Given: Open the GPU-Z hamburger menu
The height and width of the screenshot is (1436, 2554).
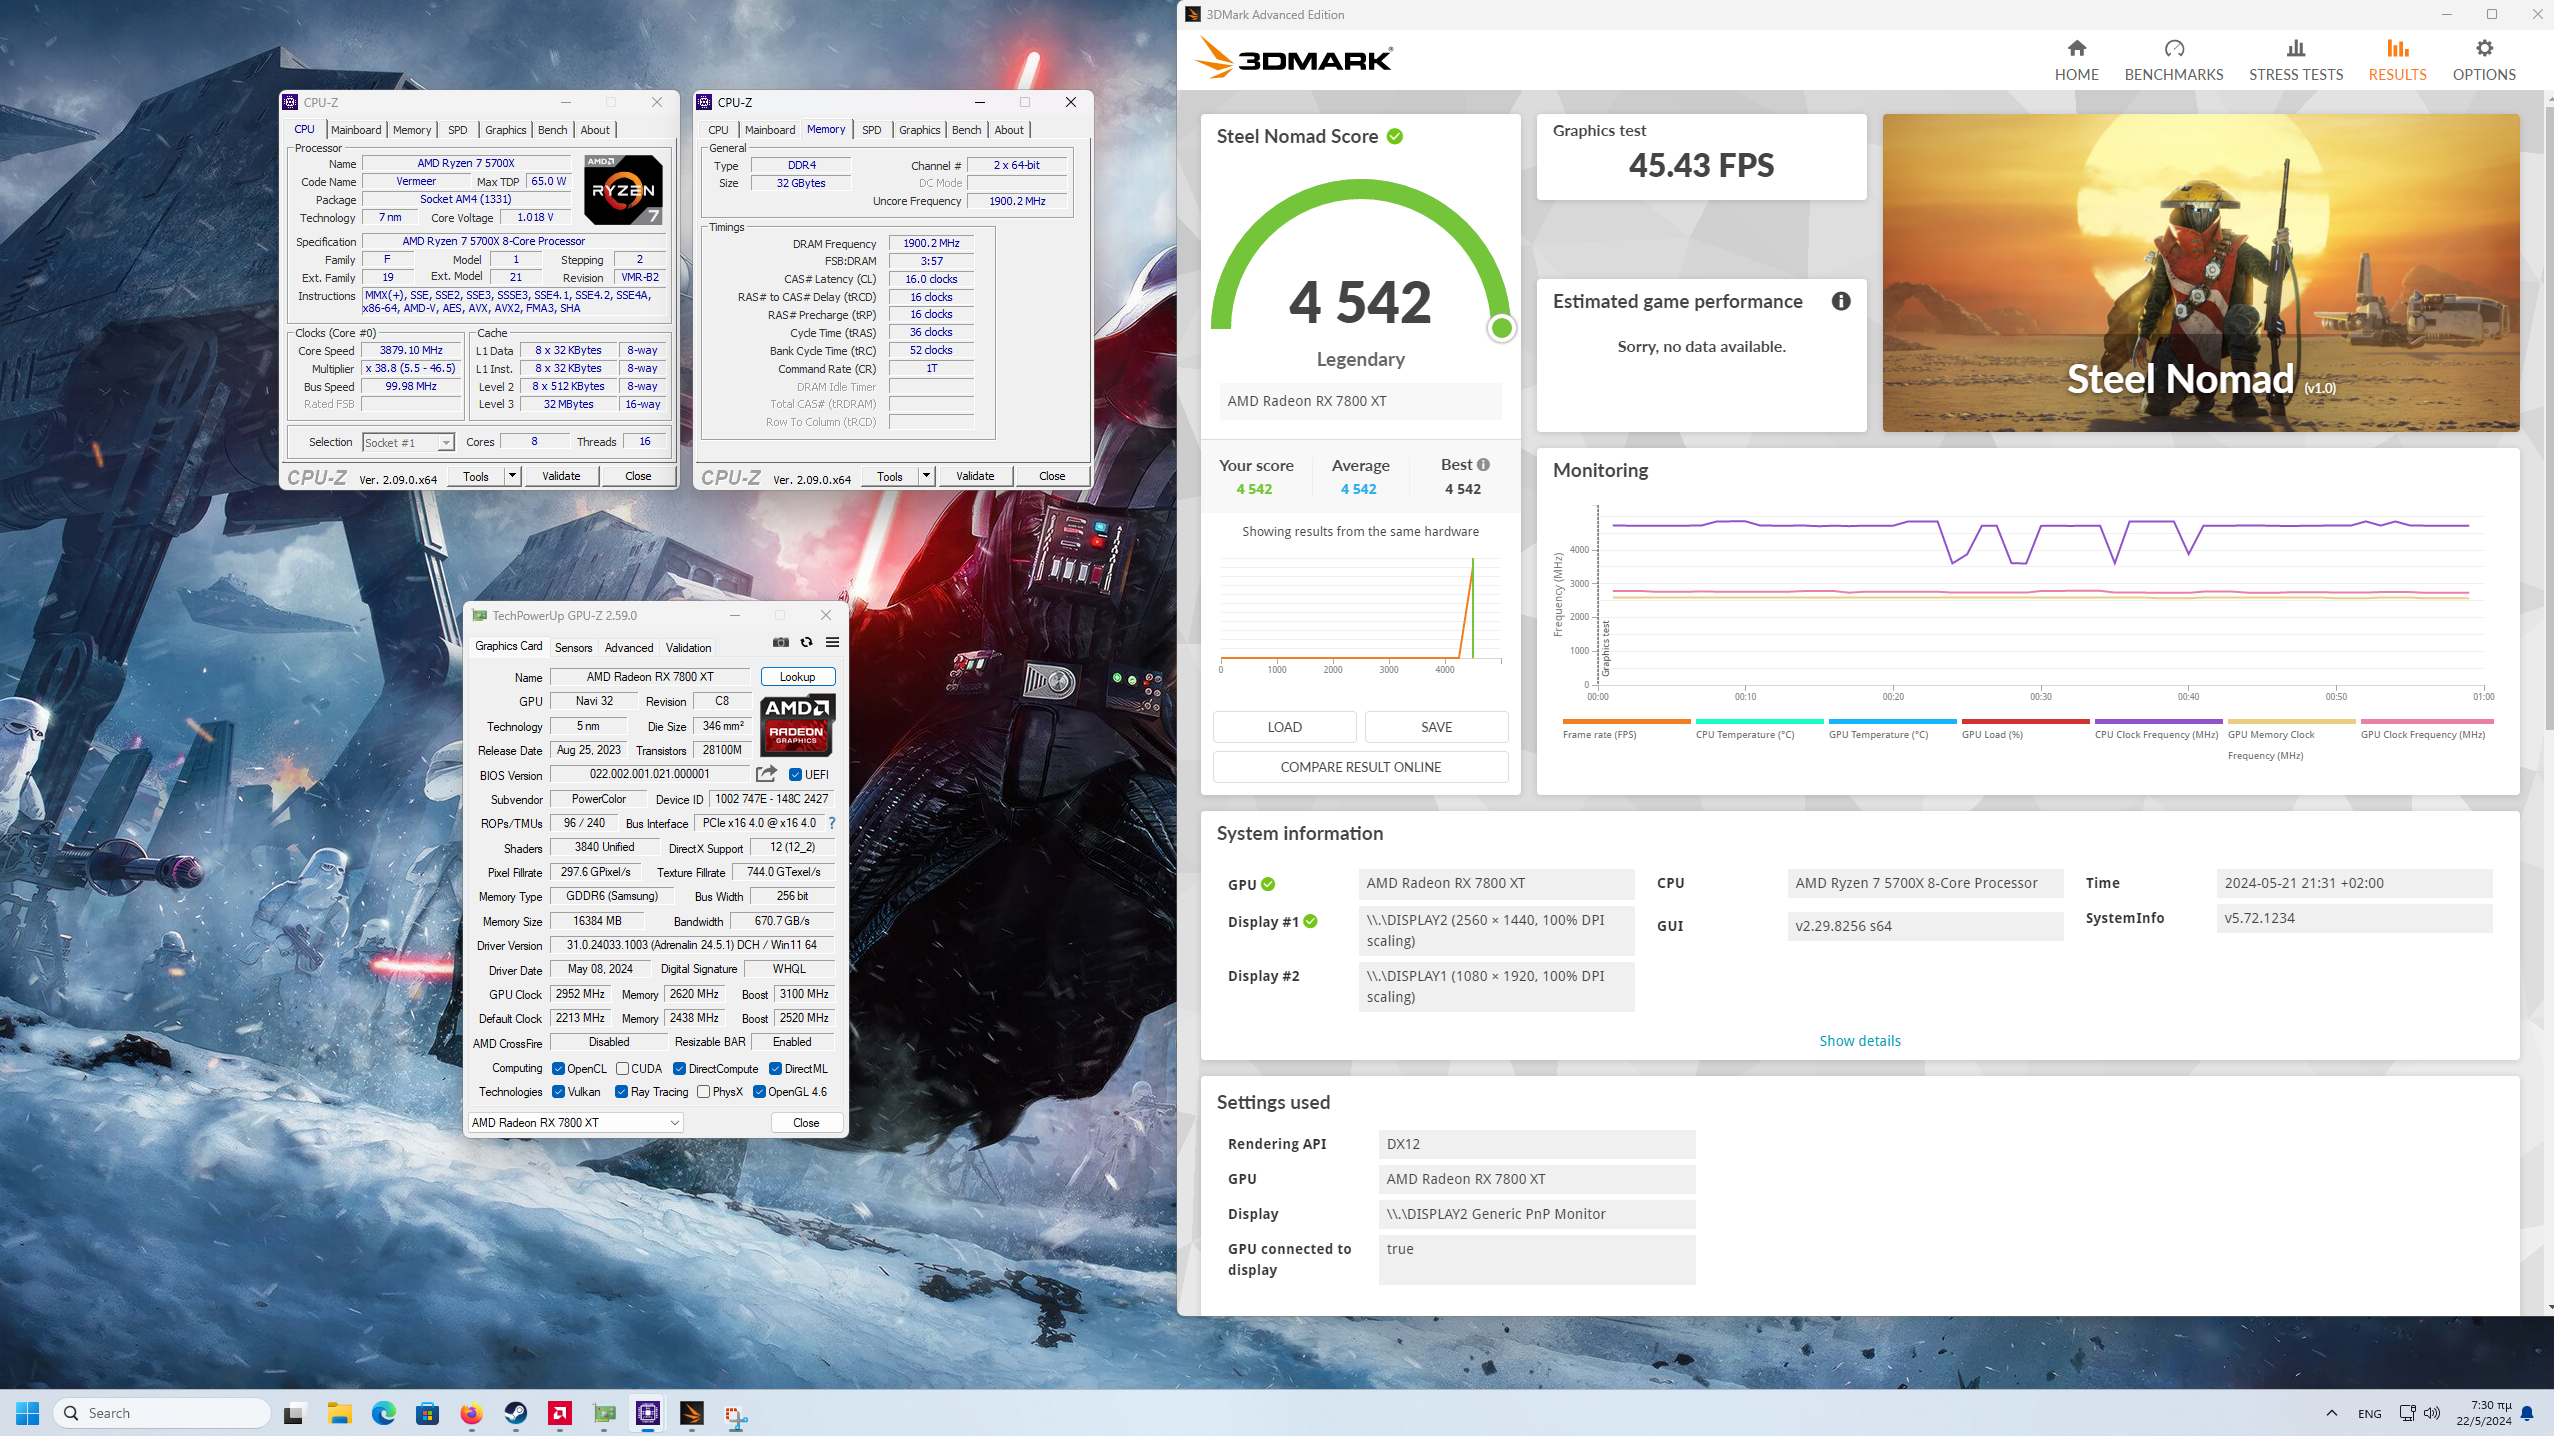Looking at the screenshot, I should tap(832, 642).
